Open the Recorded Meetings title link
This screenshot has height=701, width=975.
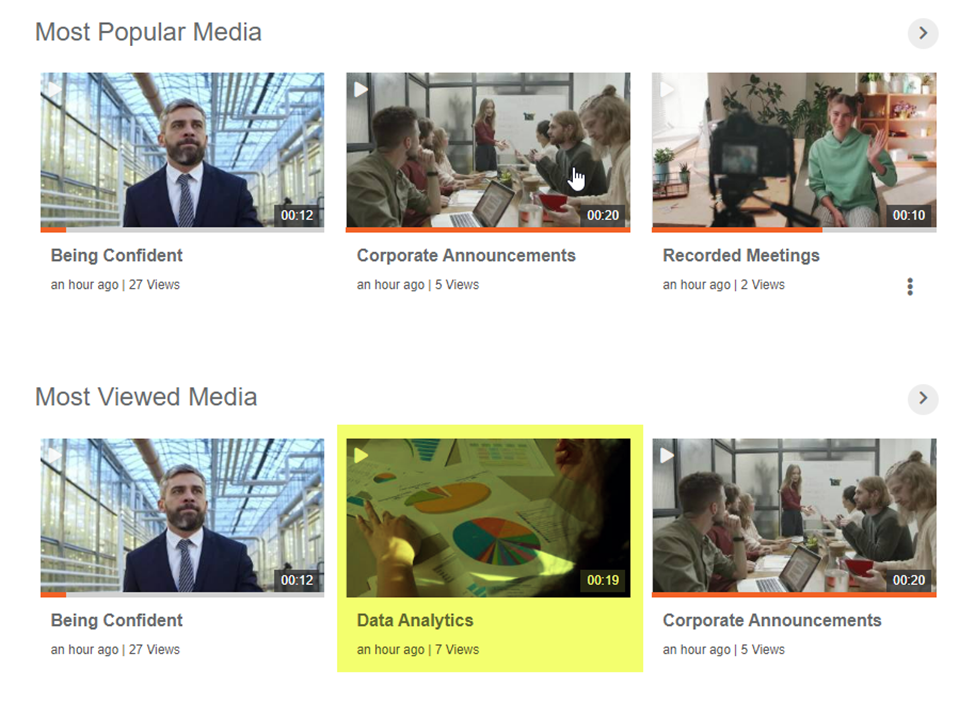click(x=741, y=256)
